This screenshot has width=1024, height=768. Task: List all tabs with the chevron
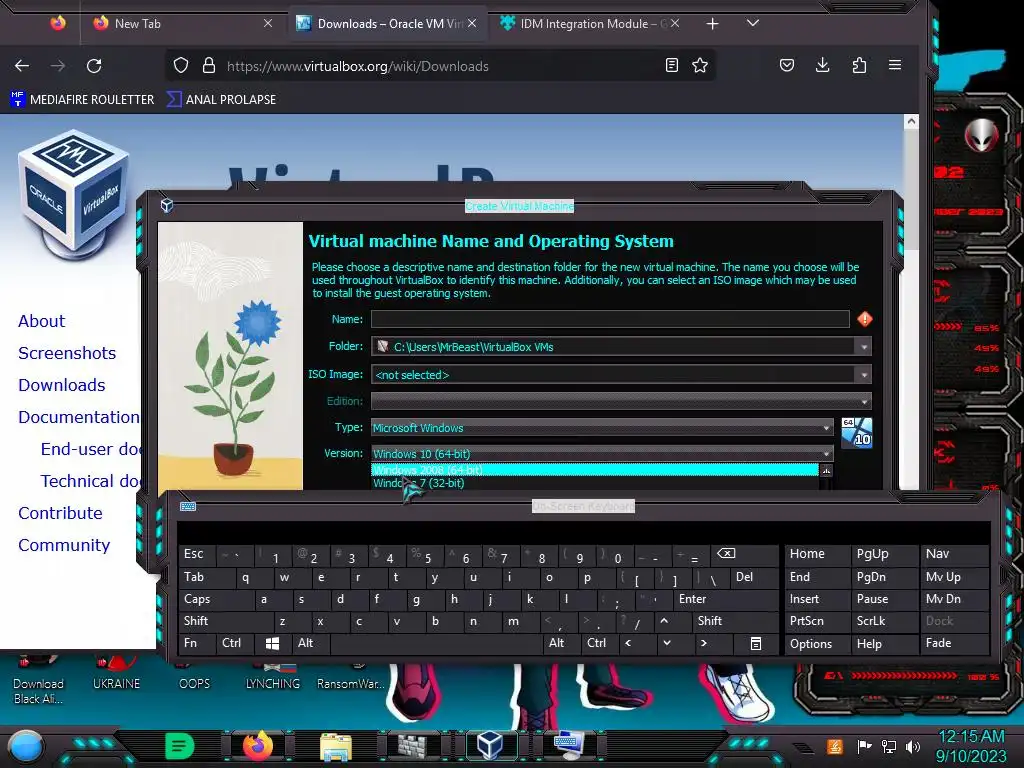coord(752,24)
